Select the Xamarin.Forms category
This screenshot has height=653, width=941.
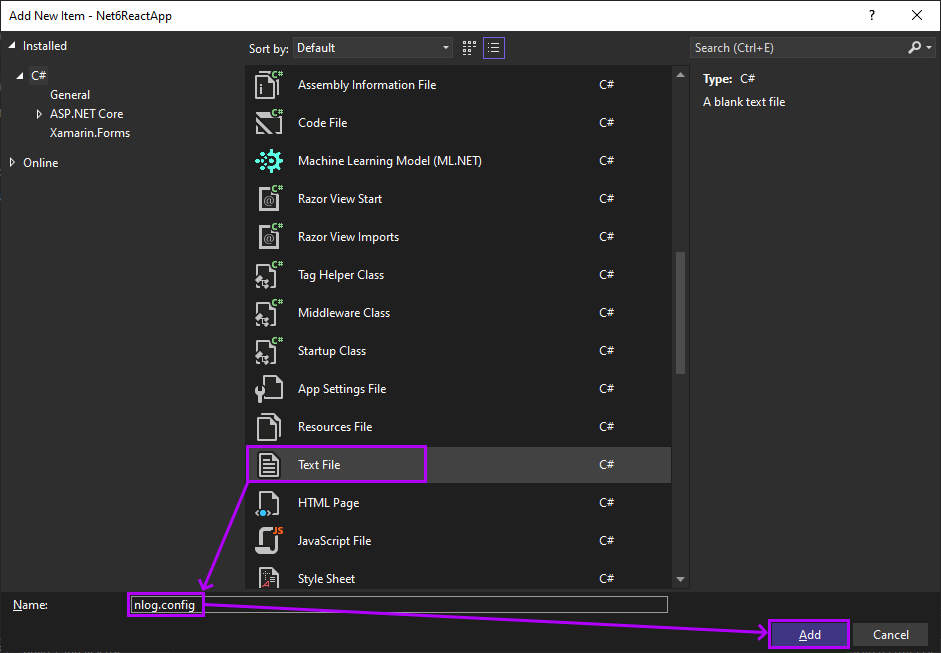(x=90, y=133)
